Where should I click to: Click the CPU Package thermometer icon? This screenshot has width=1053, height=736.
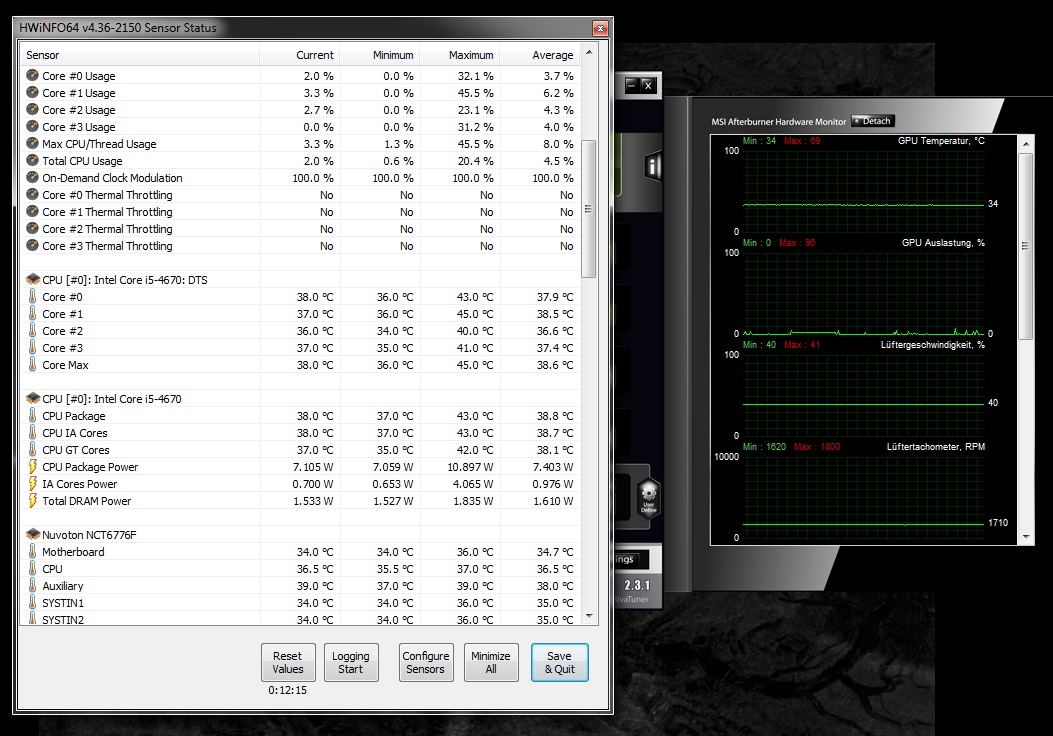pyautogui.click(x=32, y=415)
